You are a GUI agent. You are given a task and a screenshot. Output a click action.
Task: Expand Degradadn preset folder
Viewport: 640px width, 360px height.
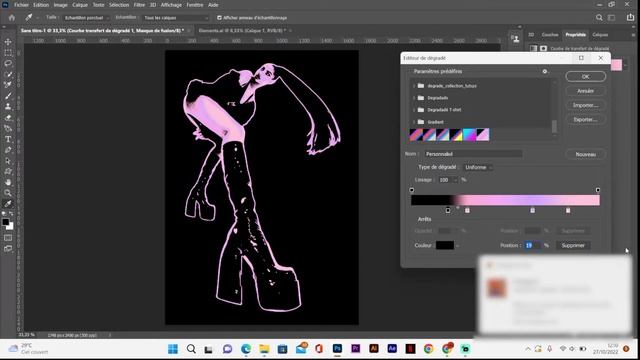pos(414,98)
